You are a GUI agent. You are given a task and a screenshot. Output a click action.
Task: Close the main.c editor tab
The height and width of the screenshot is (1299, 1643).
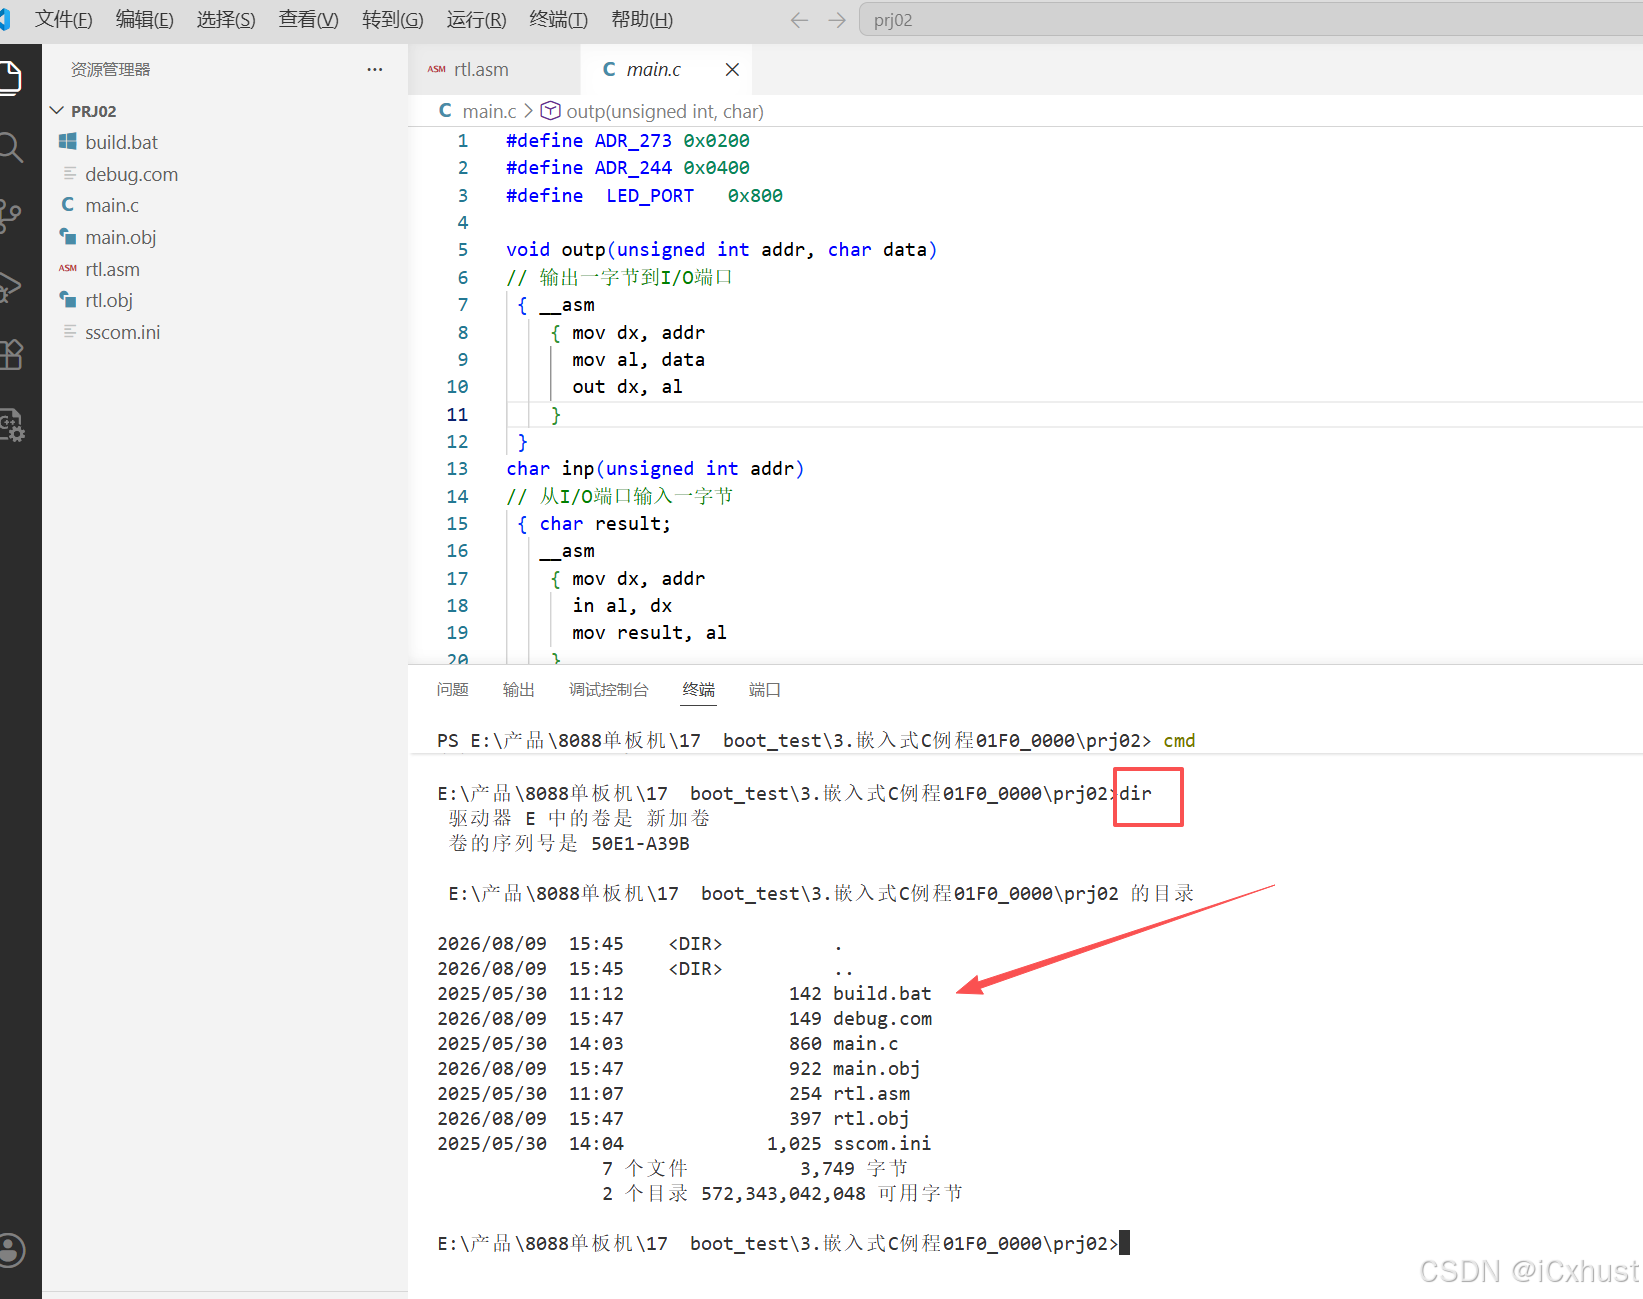point(732,69)
